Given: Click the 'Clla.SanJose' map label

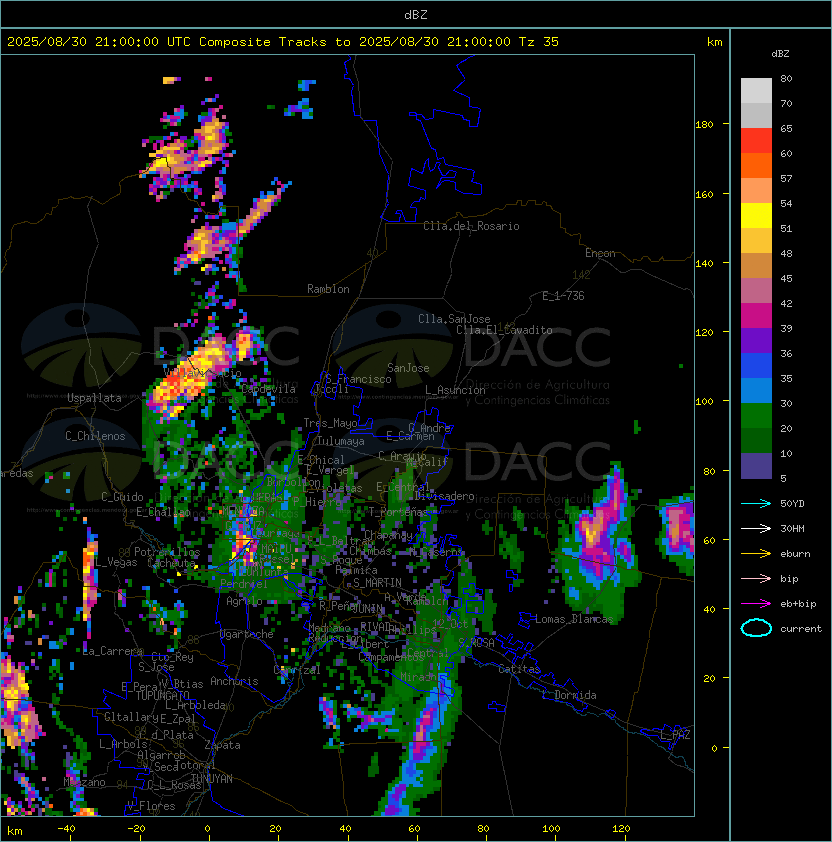Looking at the screenshot, I should pyautogui.click(x=454, y=319).
